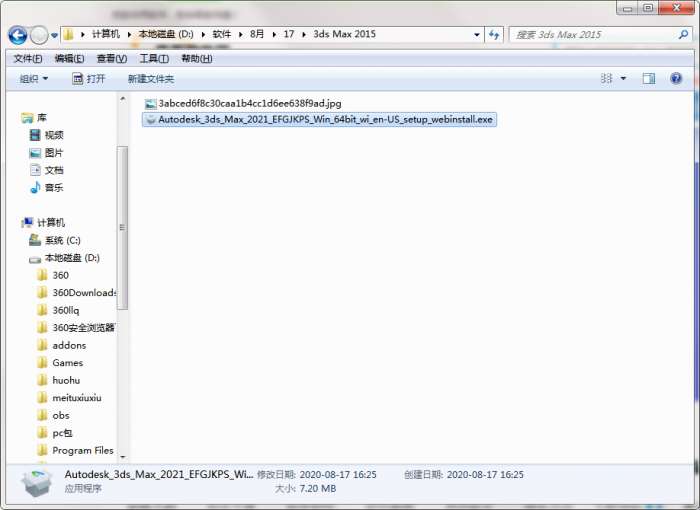This screenshot has width=700, height=510.
Task: Open the 查看(V) menu
Action: (x=112, y=59)
